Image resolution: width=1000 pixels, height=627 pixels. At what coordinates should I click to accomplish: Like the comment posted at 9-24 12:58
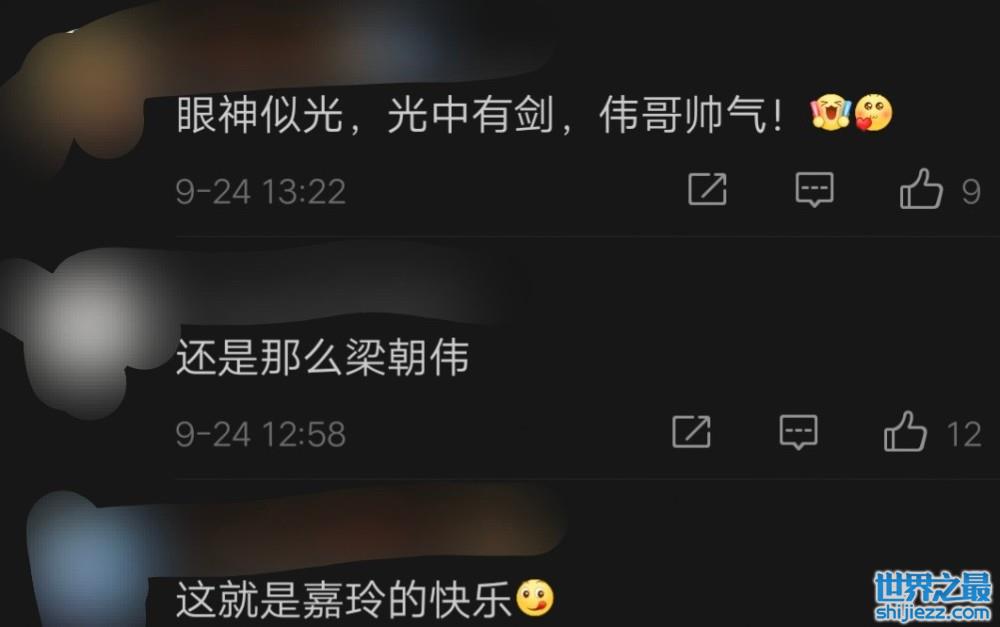pos(905,431)
